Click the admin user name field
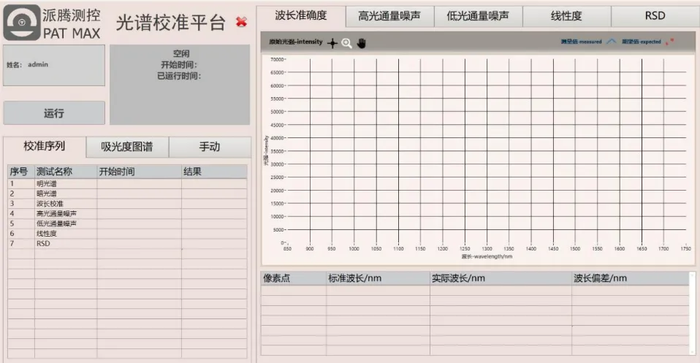700x363 pixels. 54,65
